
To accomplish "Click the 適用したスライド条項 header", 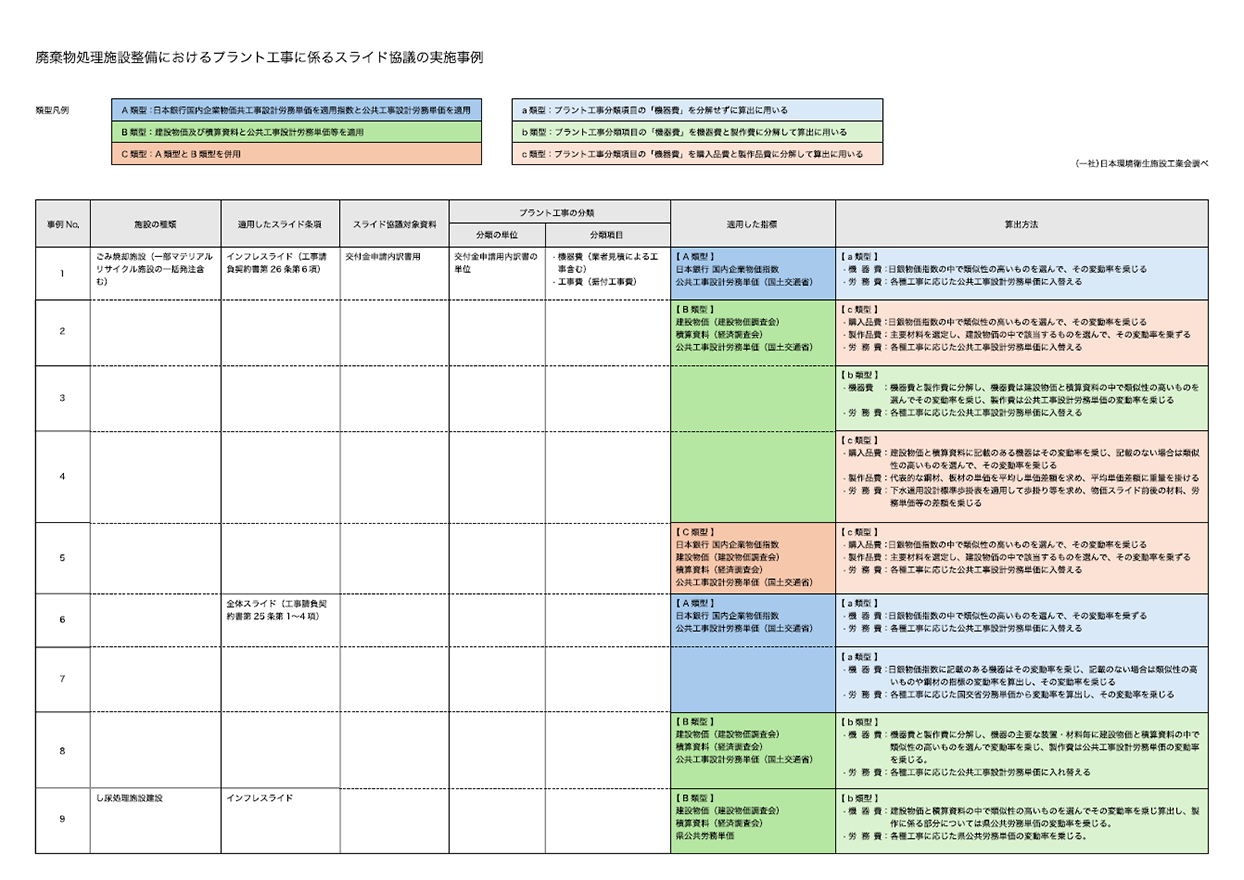I will pyautogui.click(x=280, y=225).
